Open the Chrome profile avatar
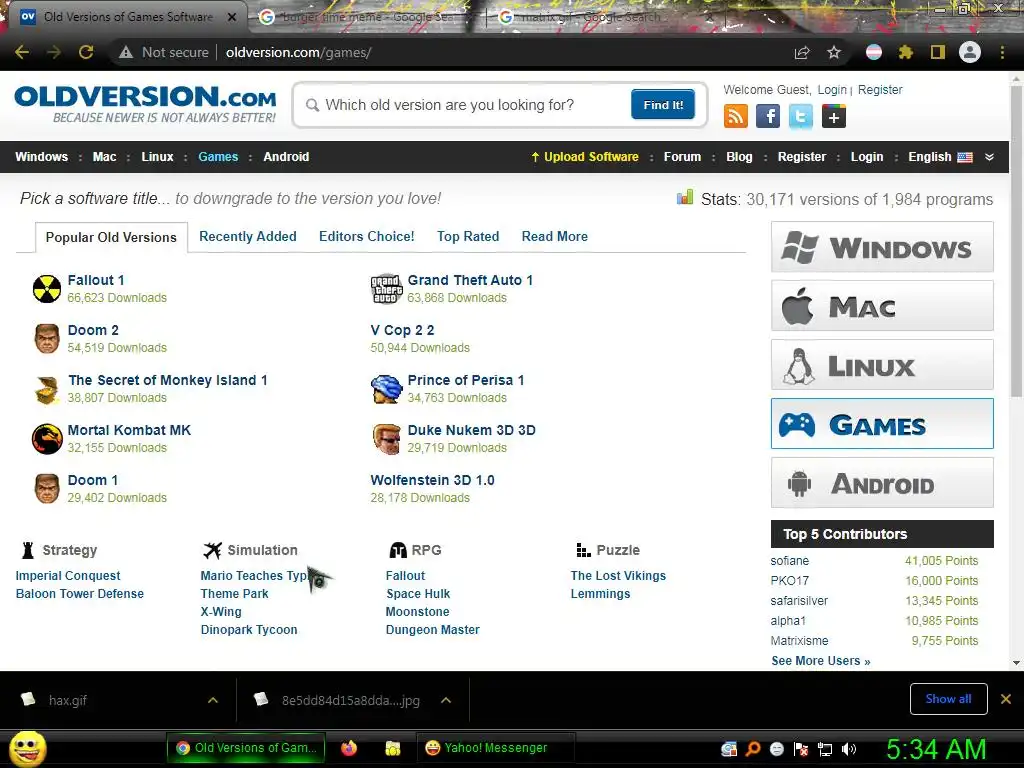Viewport: 1024px width, 768px height. click(x=970, y=52)
